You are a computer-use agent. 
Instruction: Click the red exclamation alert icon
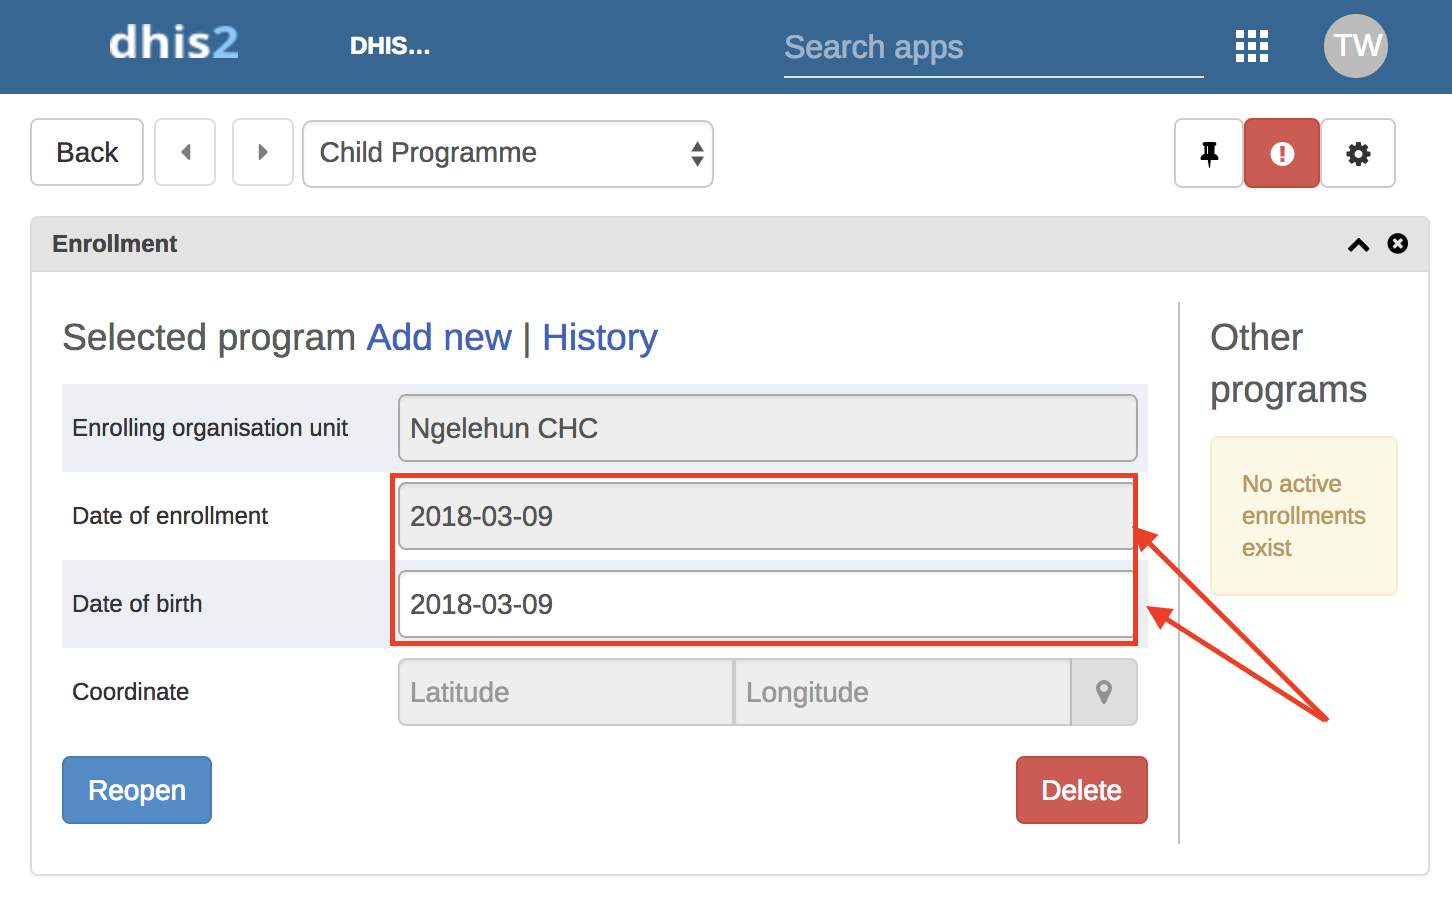[x=1282, y=153]
